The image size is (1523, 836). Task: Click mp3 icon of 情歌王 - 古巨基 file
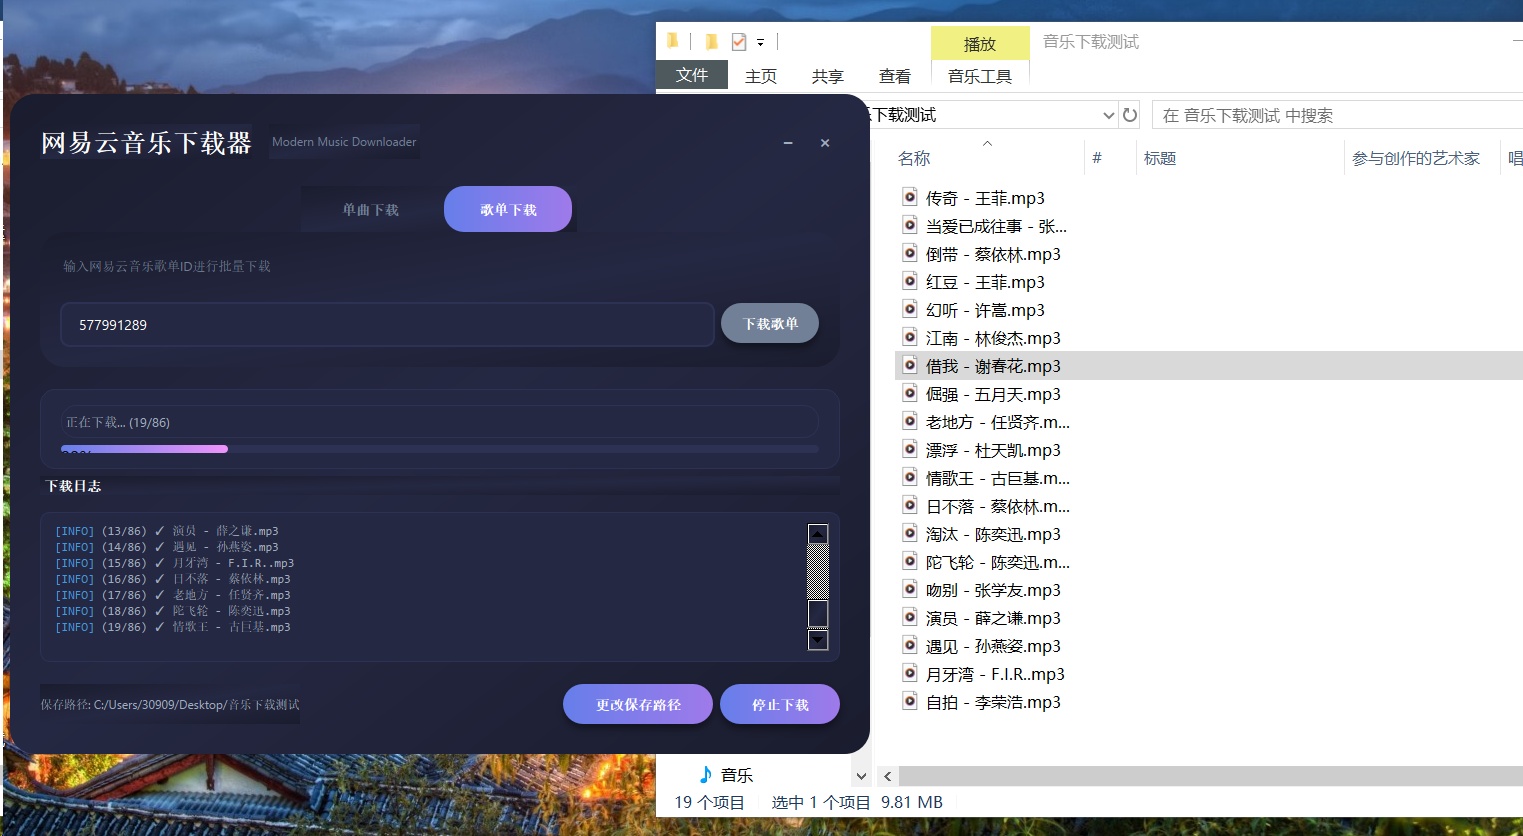coord(910,477)
